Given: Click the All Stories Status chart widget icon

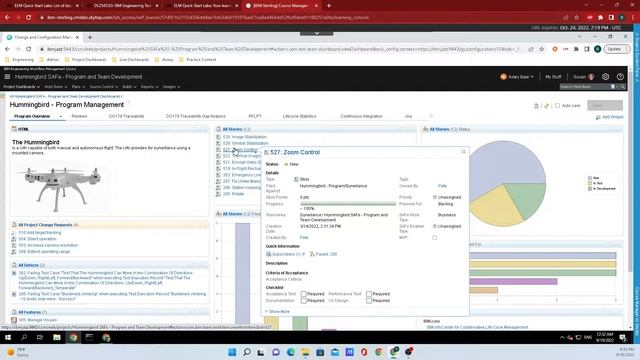Looking at the screenshot, I should coord(426,129).
